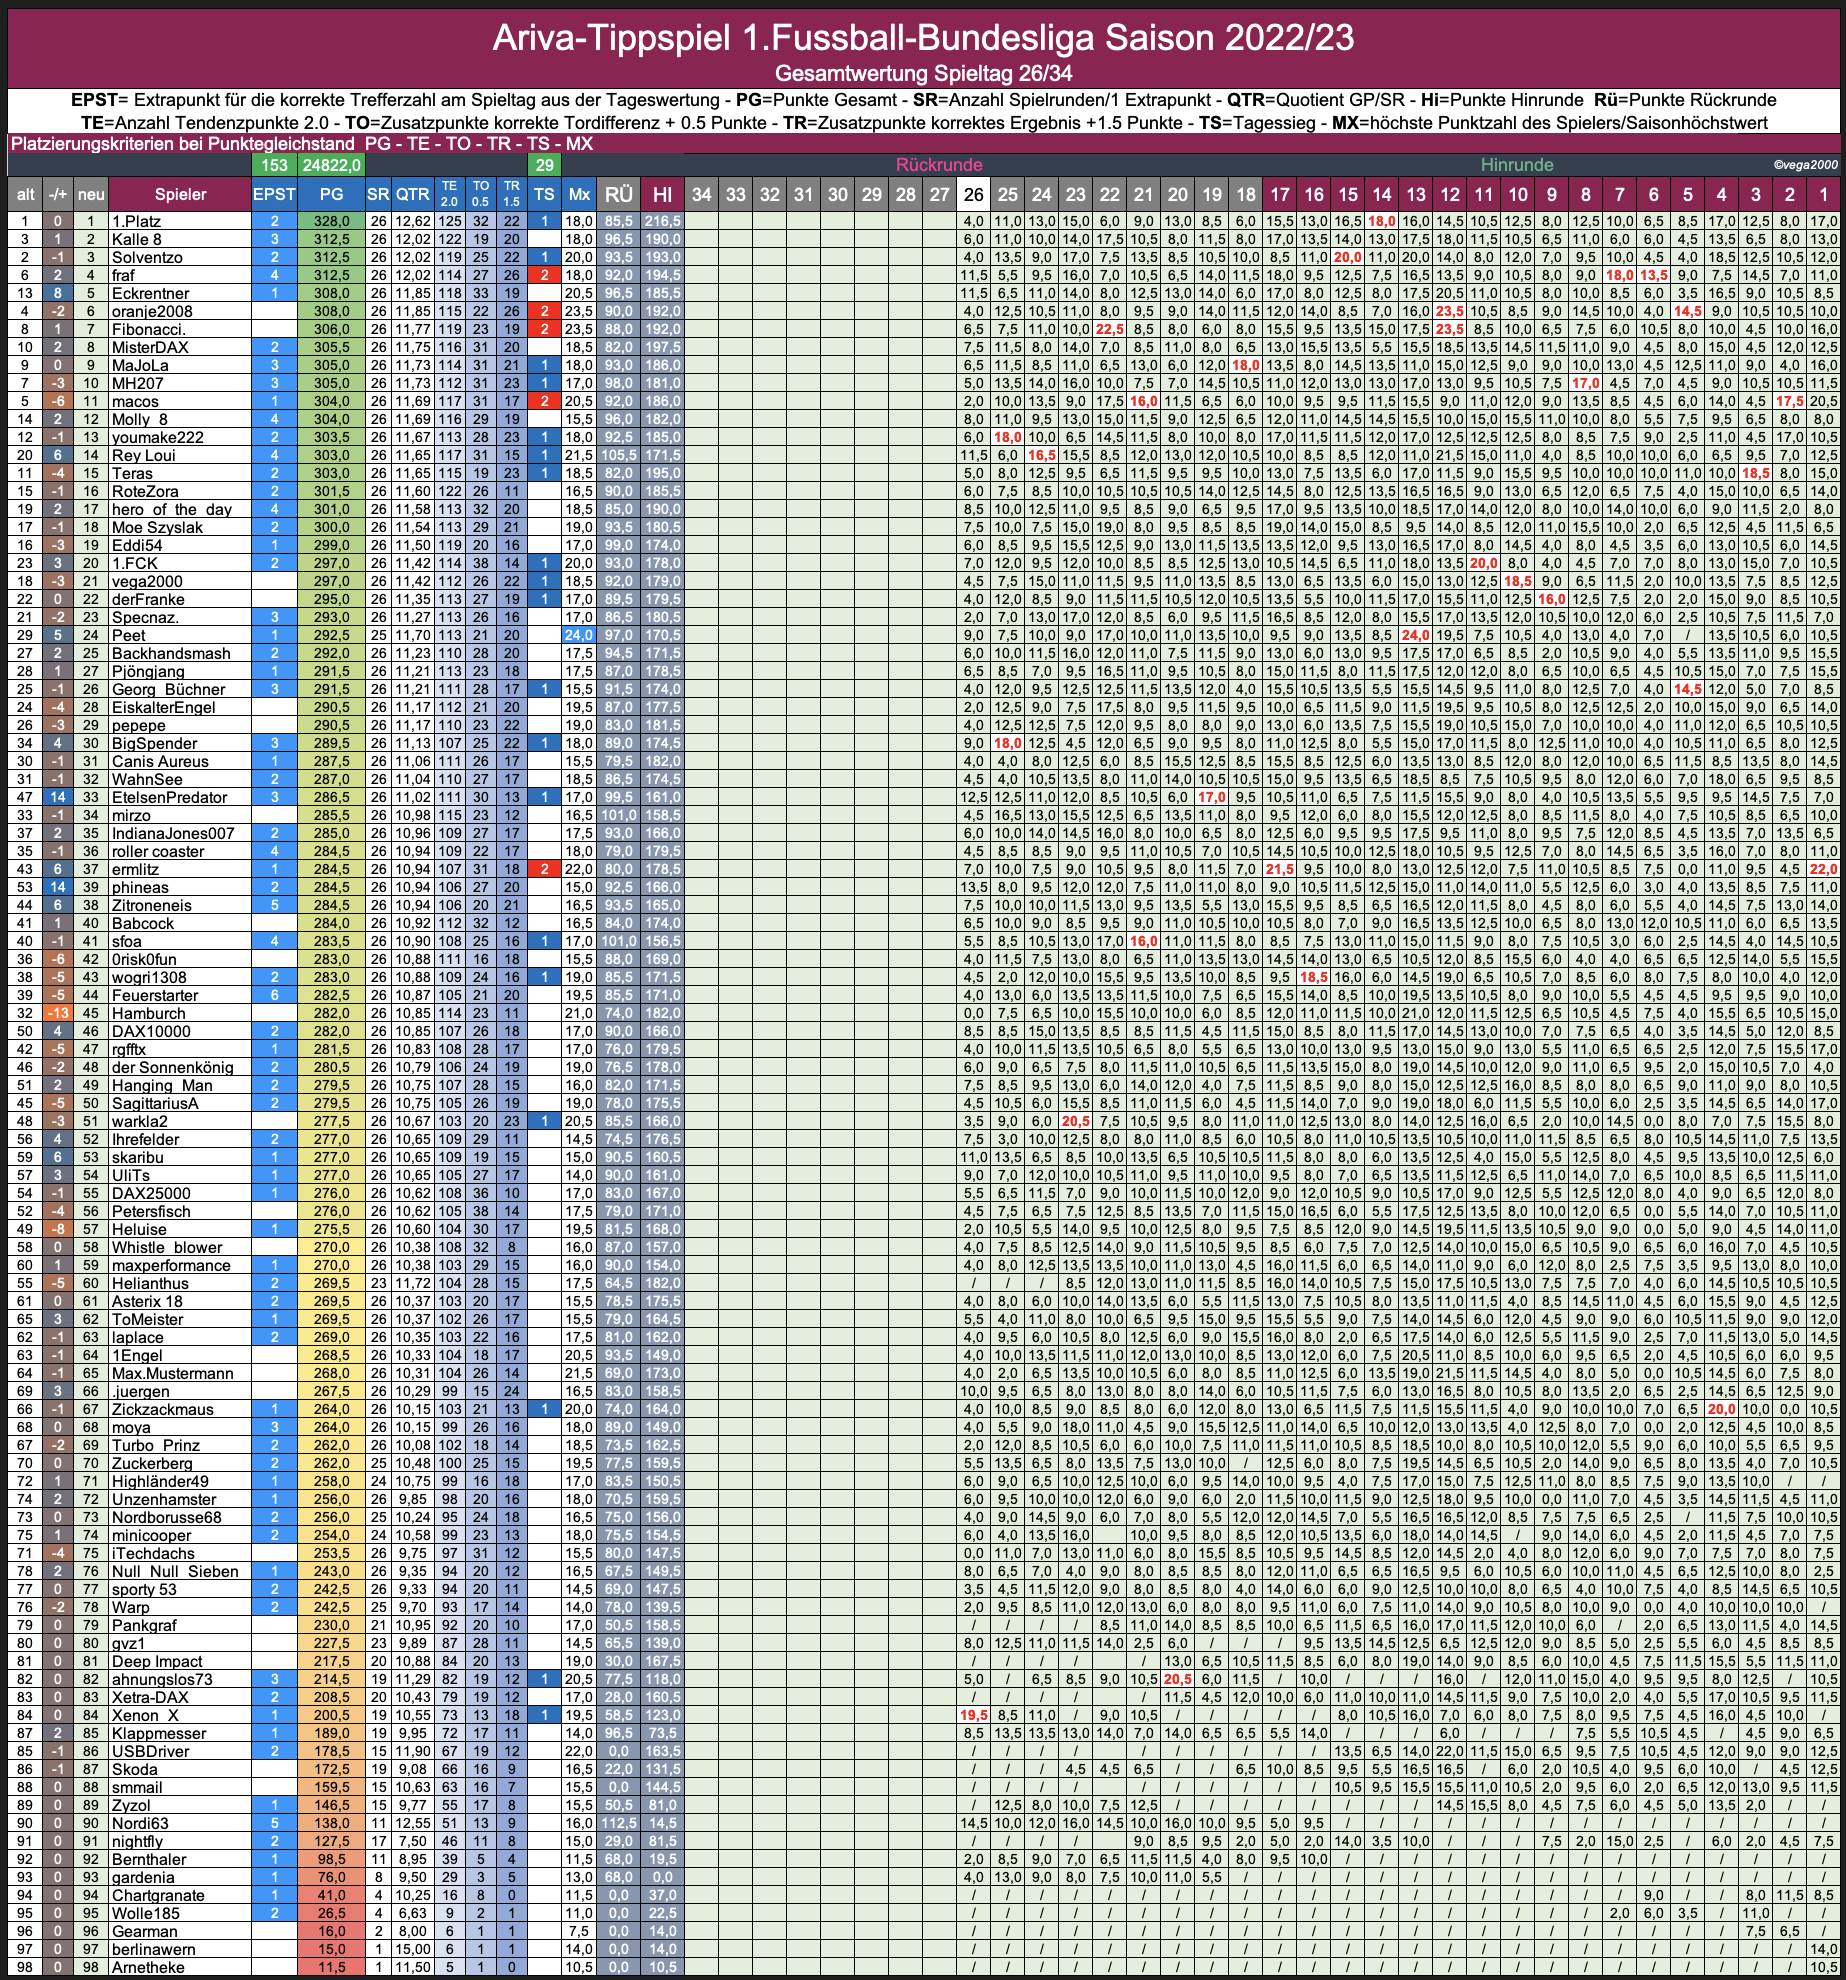Select the TS column header

point(544,194)
